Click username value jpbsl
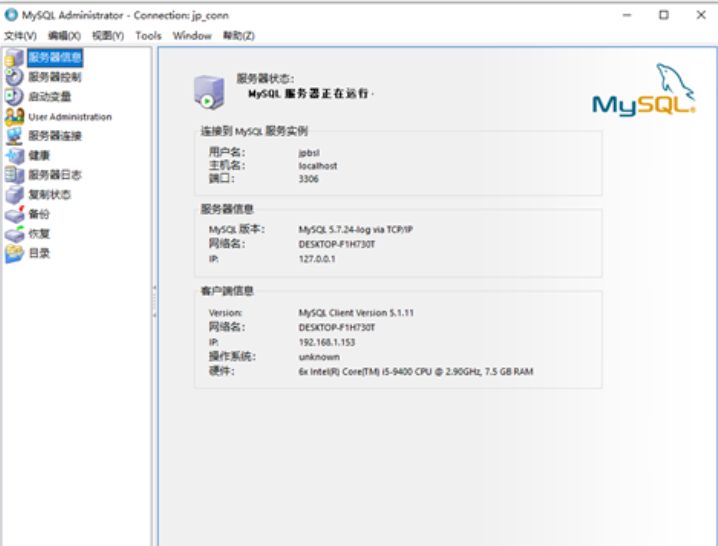718x546 pixels. tap(309, 153)
